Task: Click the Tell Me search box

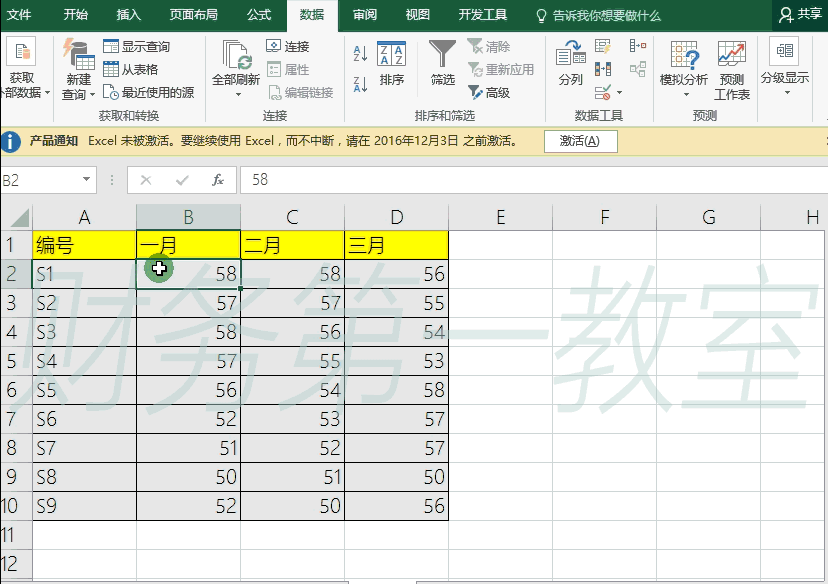Action: click(598, 15)
